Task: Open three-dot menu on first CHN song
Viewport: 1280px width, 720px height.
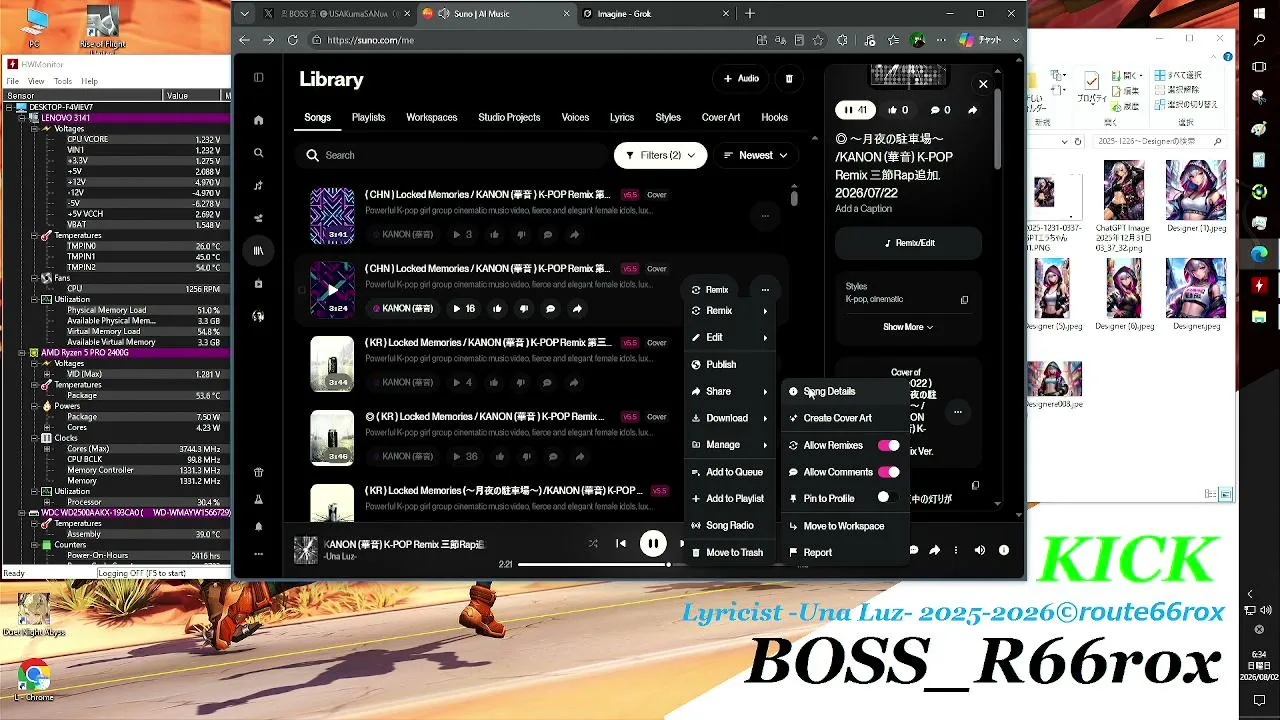Action: point(765,216)
